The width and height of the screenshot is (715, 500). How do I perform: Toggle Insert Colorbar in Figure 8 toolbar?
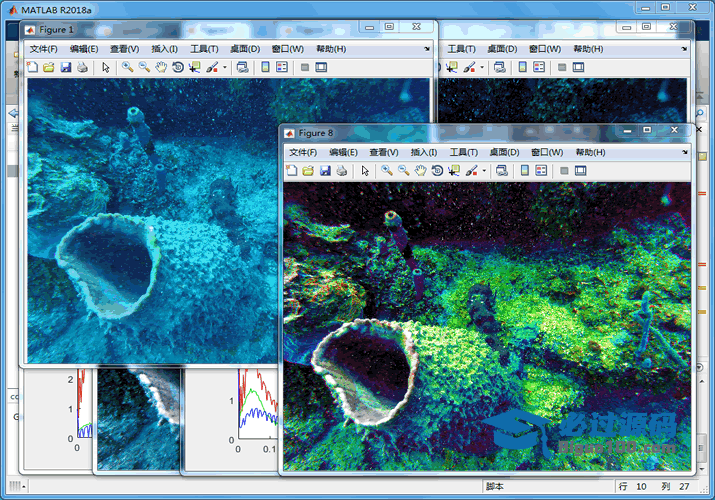pos(523,171)
